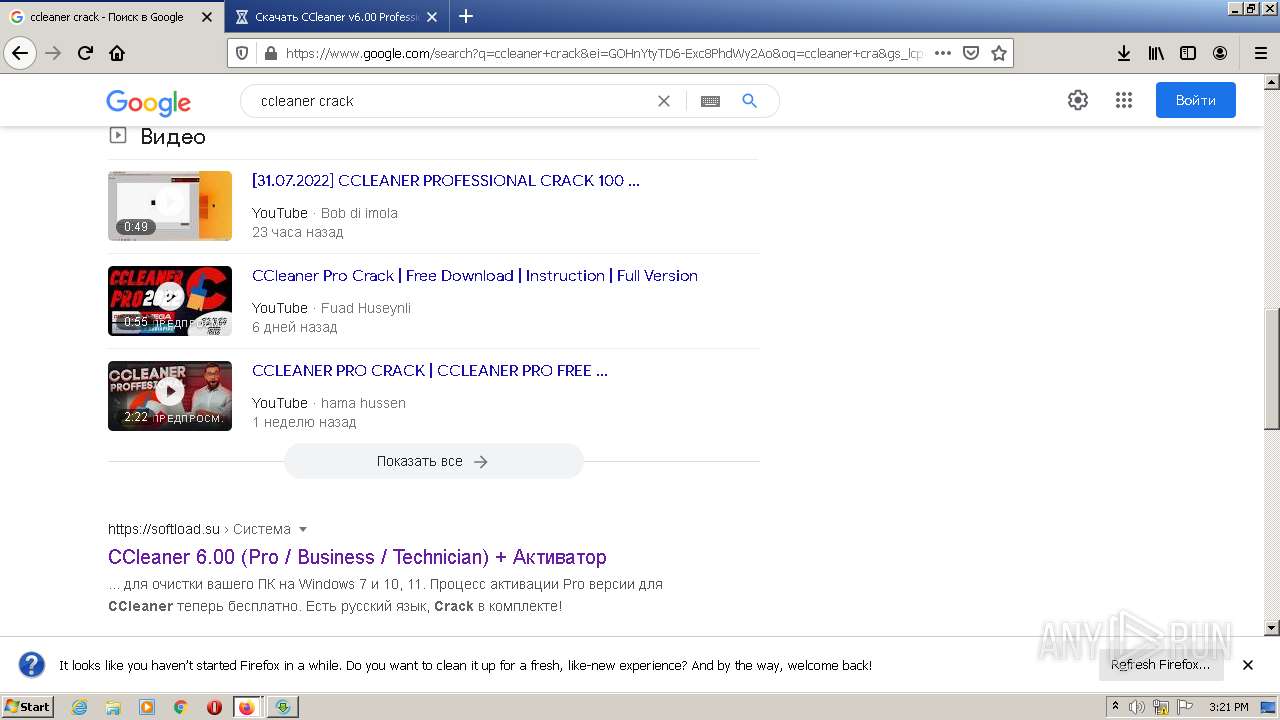Screen dimensions: 1280x720
Task: Click the Google logo
Action: pos(148,102)
